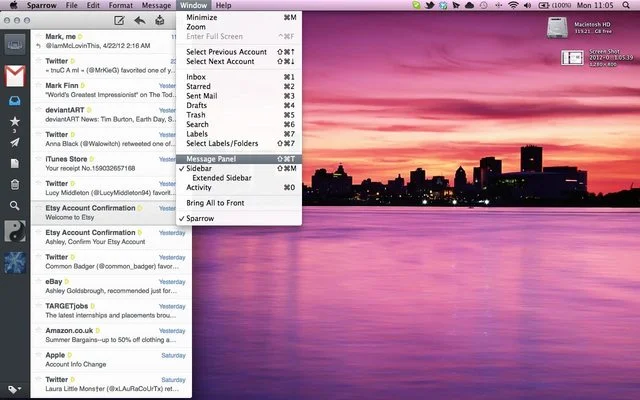This screenshot has height=400, width=640.
Task: Select the blue snowflake account avatar
Action: click(15, 262)
